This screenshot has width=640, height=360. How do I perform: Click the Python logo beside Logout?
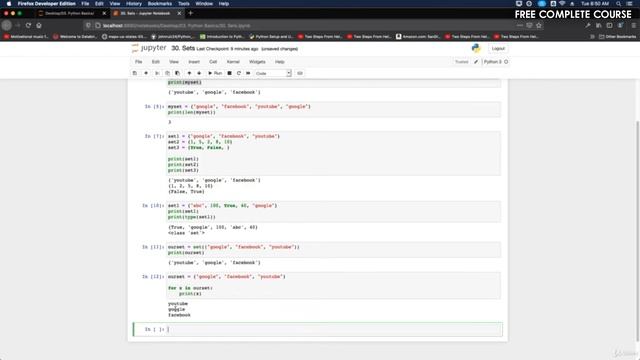(x=476, y=48)
